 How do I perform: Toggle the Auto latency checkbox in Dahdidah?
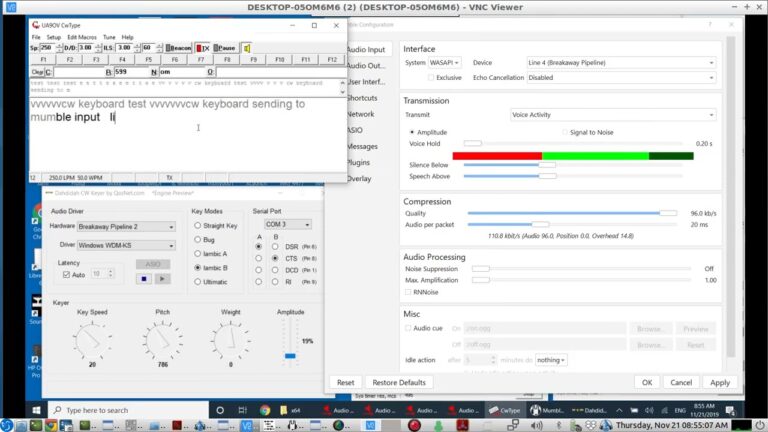click(66, 275)
